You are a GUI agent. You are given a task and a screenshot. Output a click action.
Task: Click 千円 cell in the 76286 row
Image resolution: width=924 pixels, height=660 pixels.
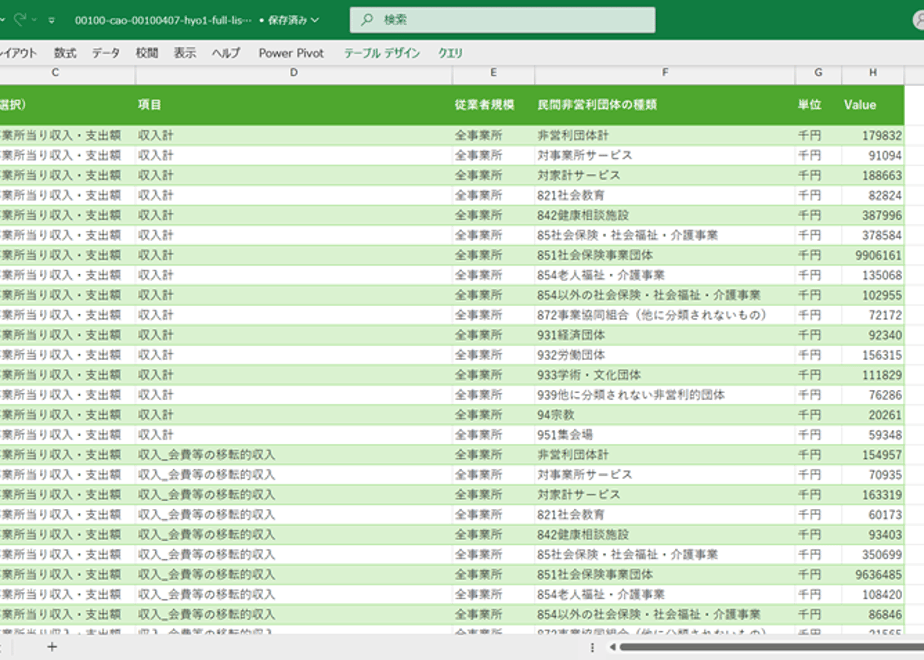pyautogui.click(x=818, y=395)
